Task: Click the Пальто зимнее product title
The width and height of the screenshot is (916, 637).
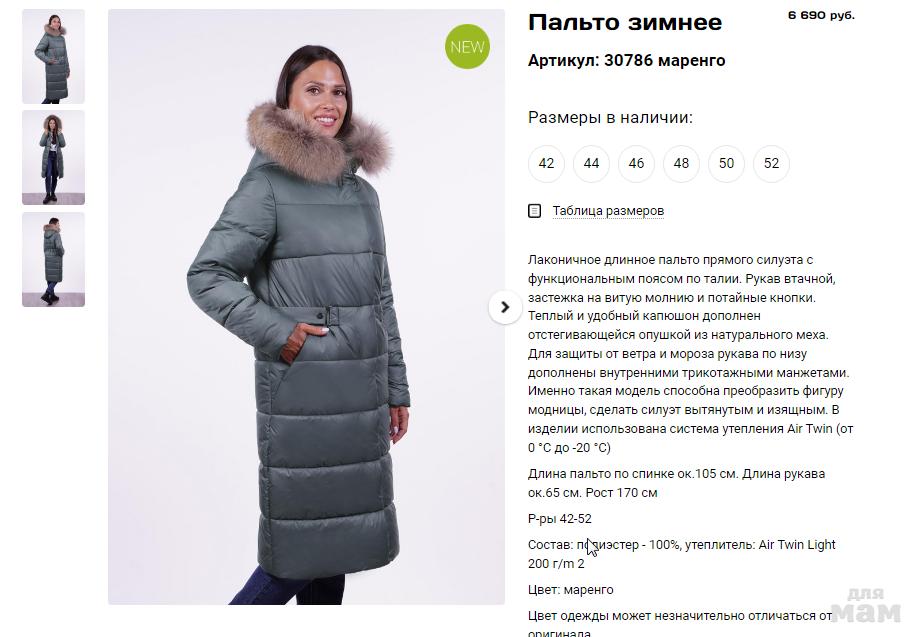Action: (625, 23)
